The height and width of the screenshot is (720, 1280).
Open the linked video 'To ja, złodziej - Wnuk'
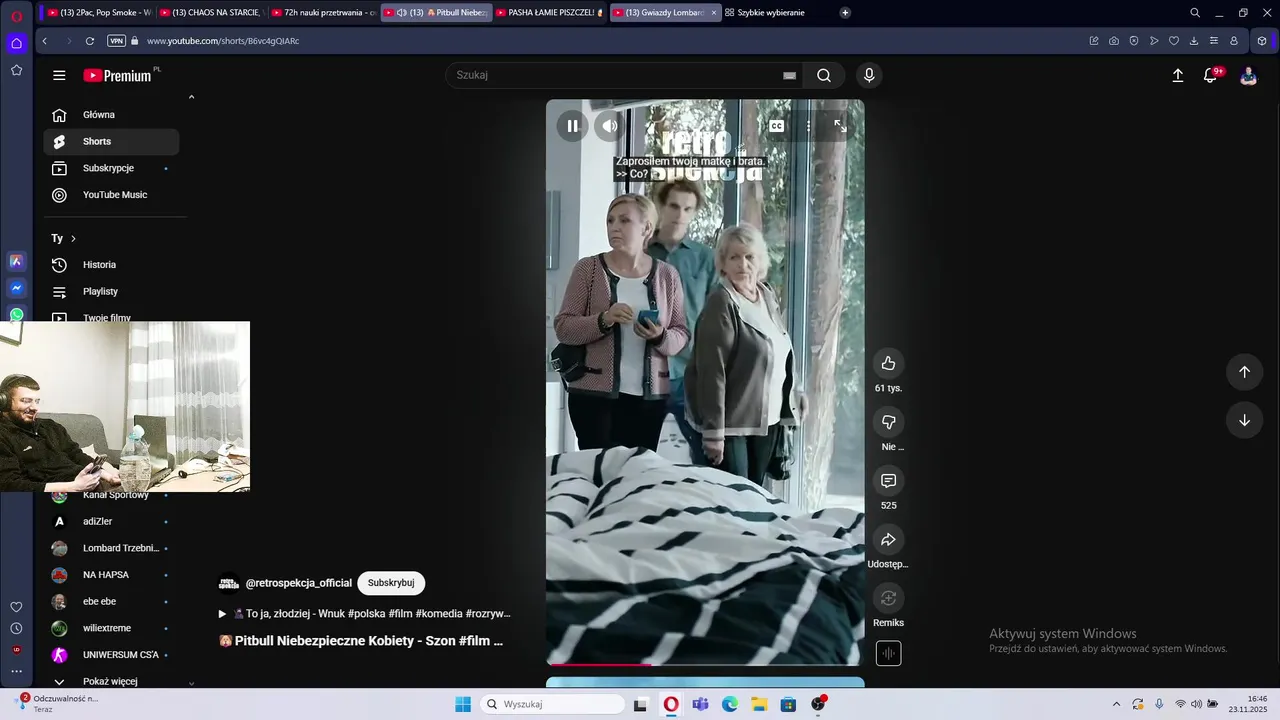coord(365,613)
